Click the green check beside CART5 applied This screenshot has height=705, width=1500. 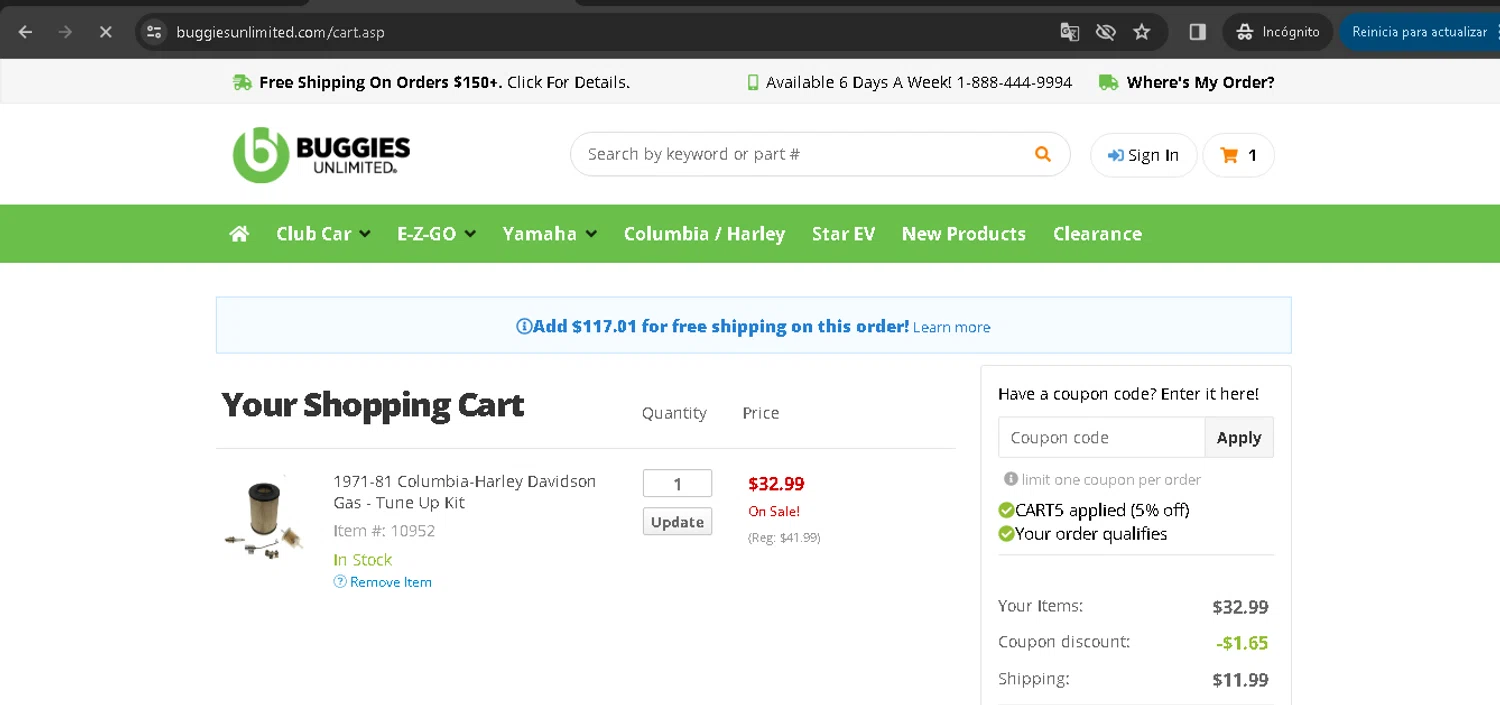pos(1006,510)
